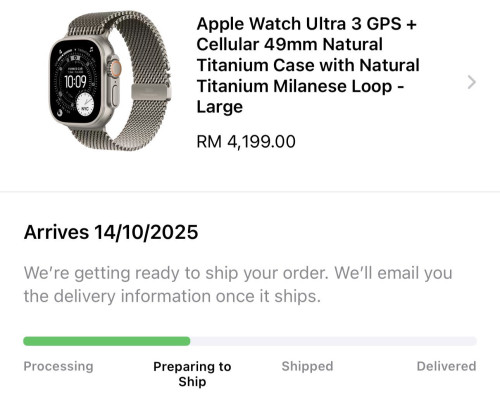This screenshot has height=411, width=500.
Task: Click the word Large in the product name
Action: pos(220,107)
